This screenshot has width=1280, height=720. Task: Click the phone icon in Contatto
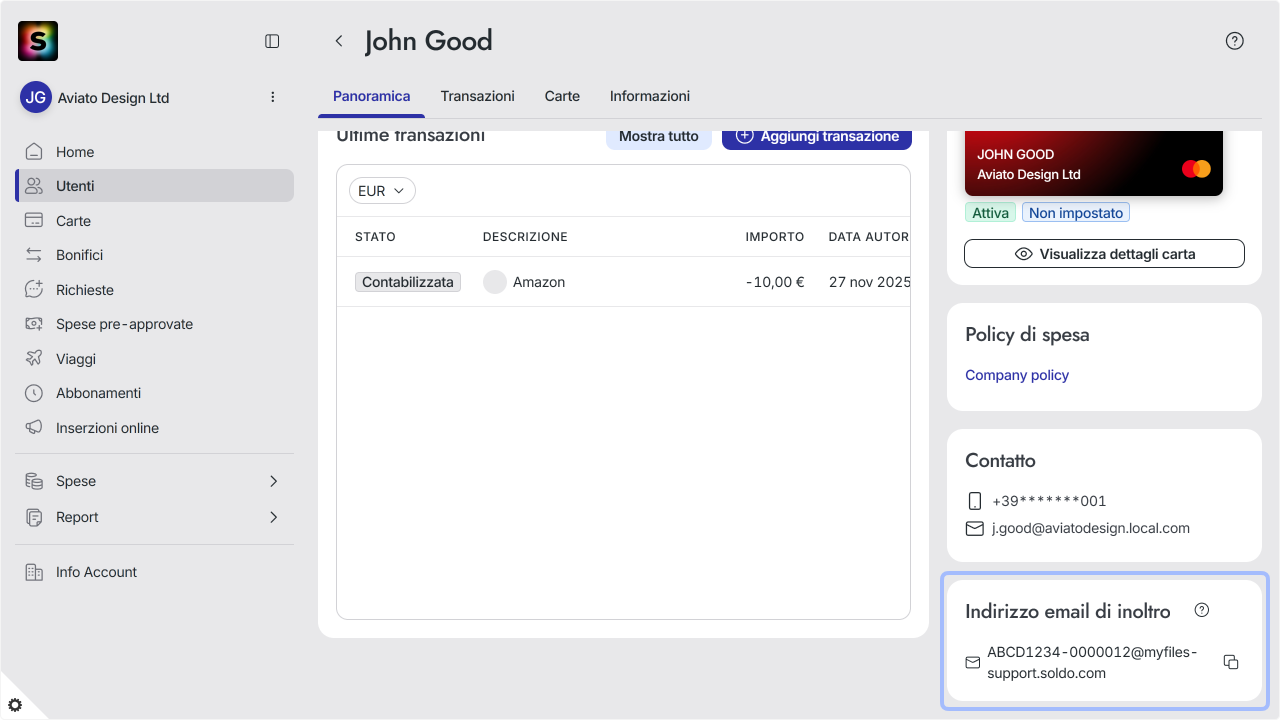click(975, 501)
